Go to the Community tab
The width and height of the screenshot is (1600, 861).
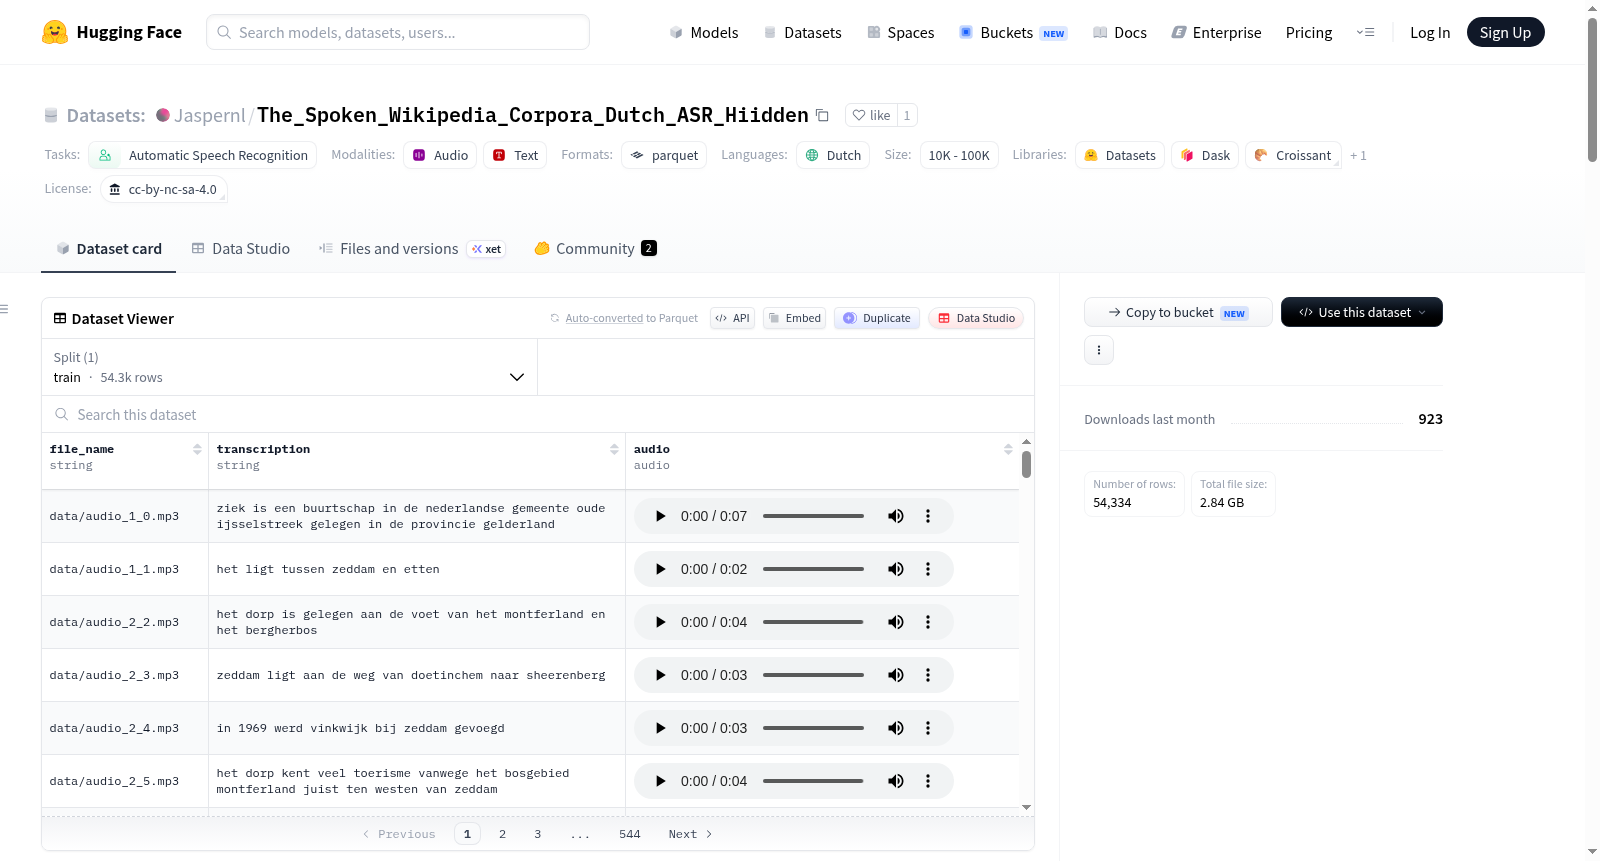[x=596, y=248]
